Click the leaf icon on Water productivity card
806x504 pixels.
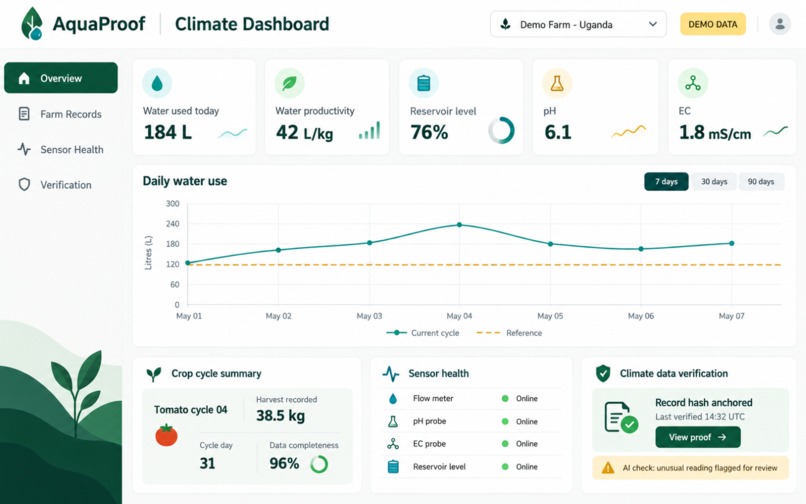tap(289, 83)
